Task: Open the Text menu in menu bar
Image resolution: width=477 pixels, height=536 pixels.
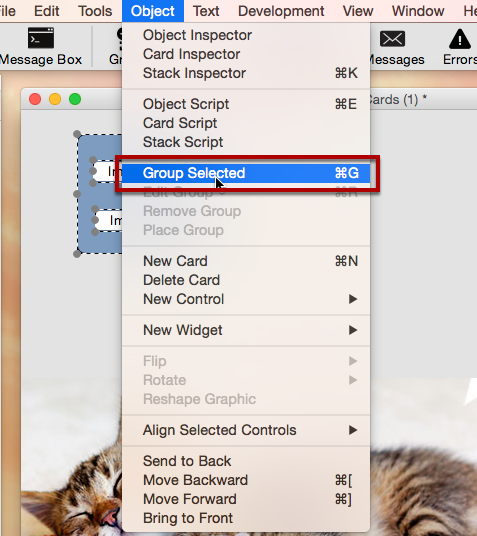Action: 206,11
